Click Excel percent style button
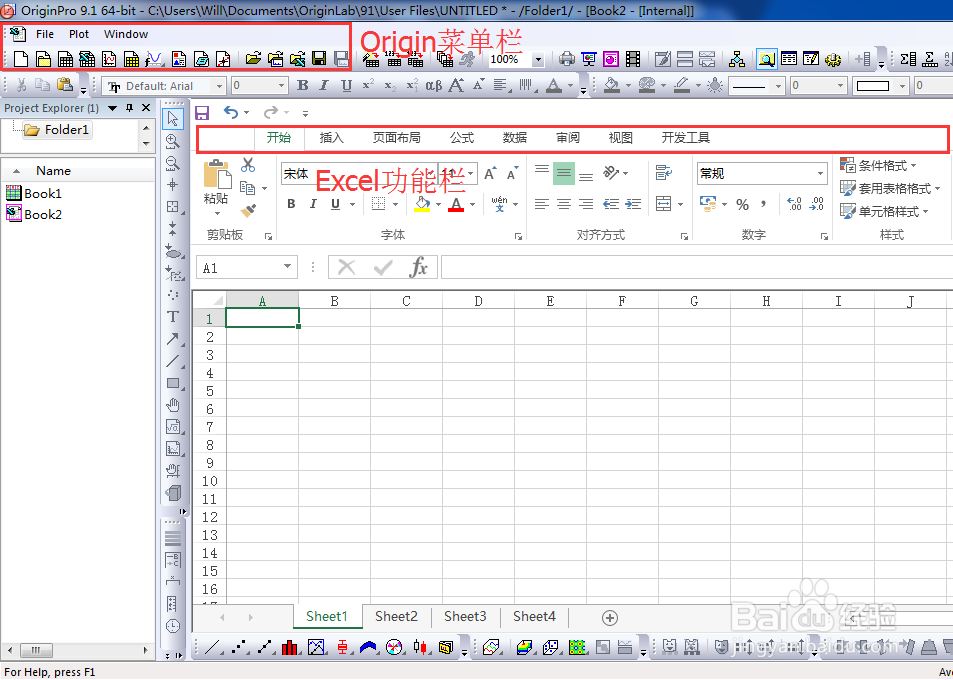The image size is (953, 680). pos(742,204)
